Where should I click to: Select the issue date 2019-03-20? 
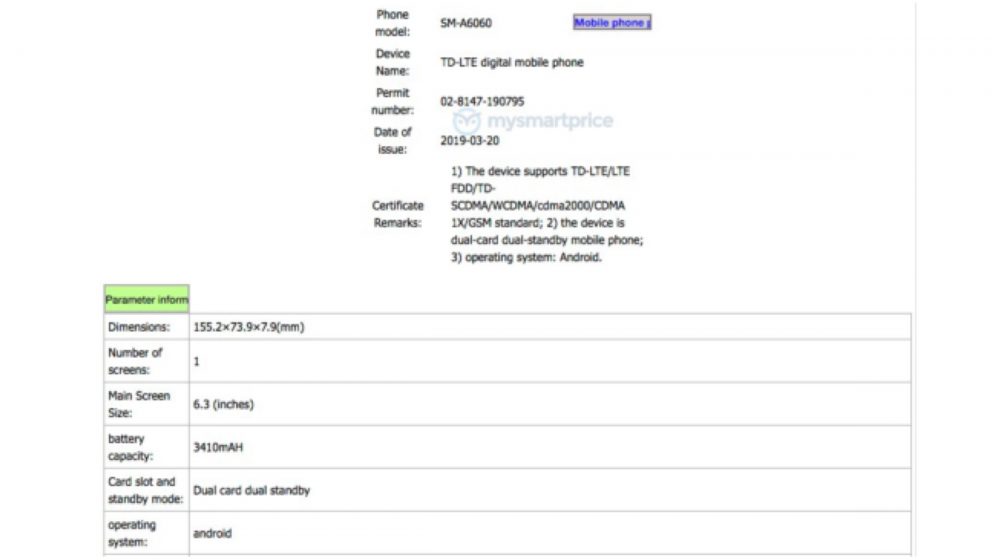pos(469,141)
